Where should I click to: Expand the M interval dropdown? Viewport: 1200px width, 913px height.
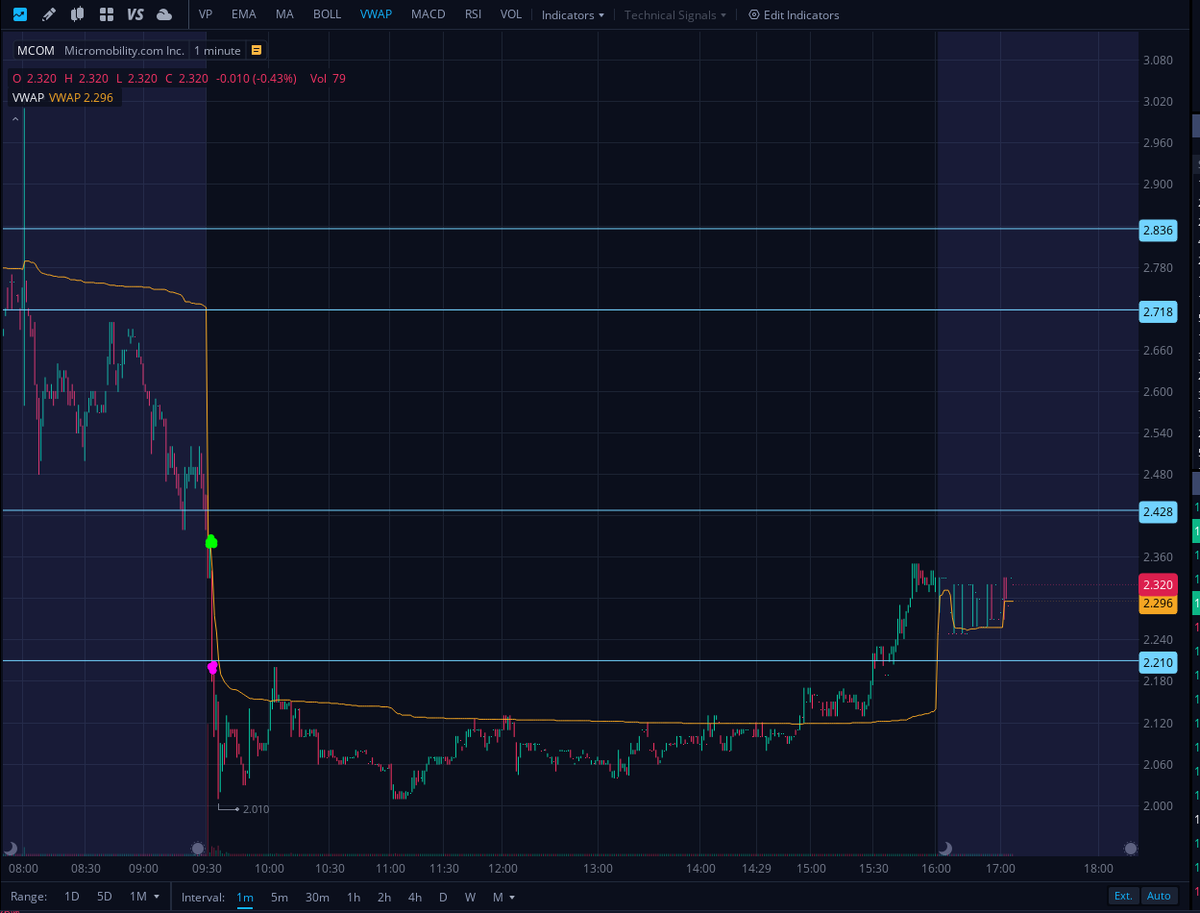tap(504, 897)
